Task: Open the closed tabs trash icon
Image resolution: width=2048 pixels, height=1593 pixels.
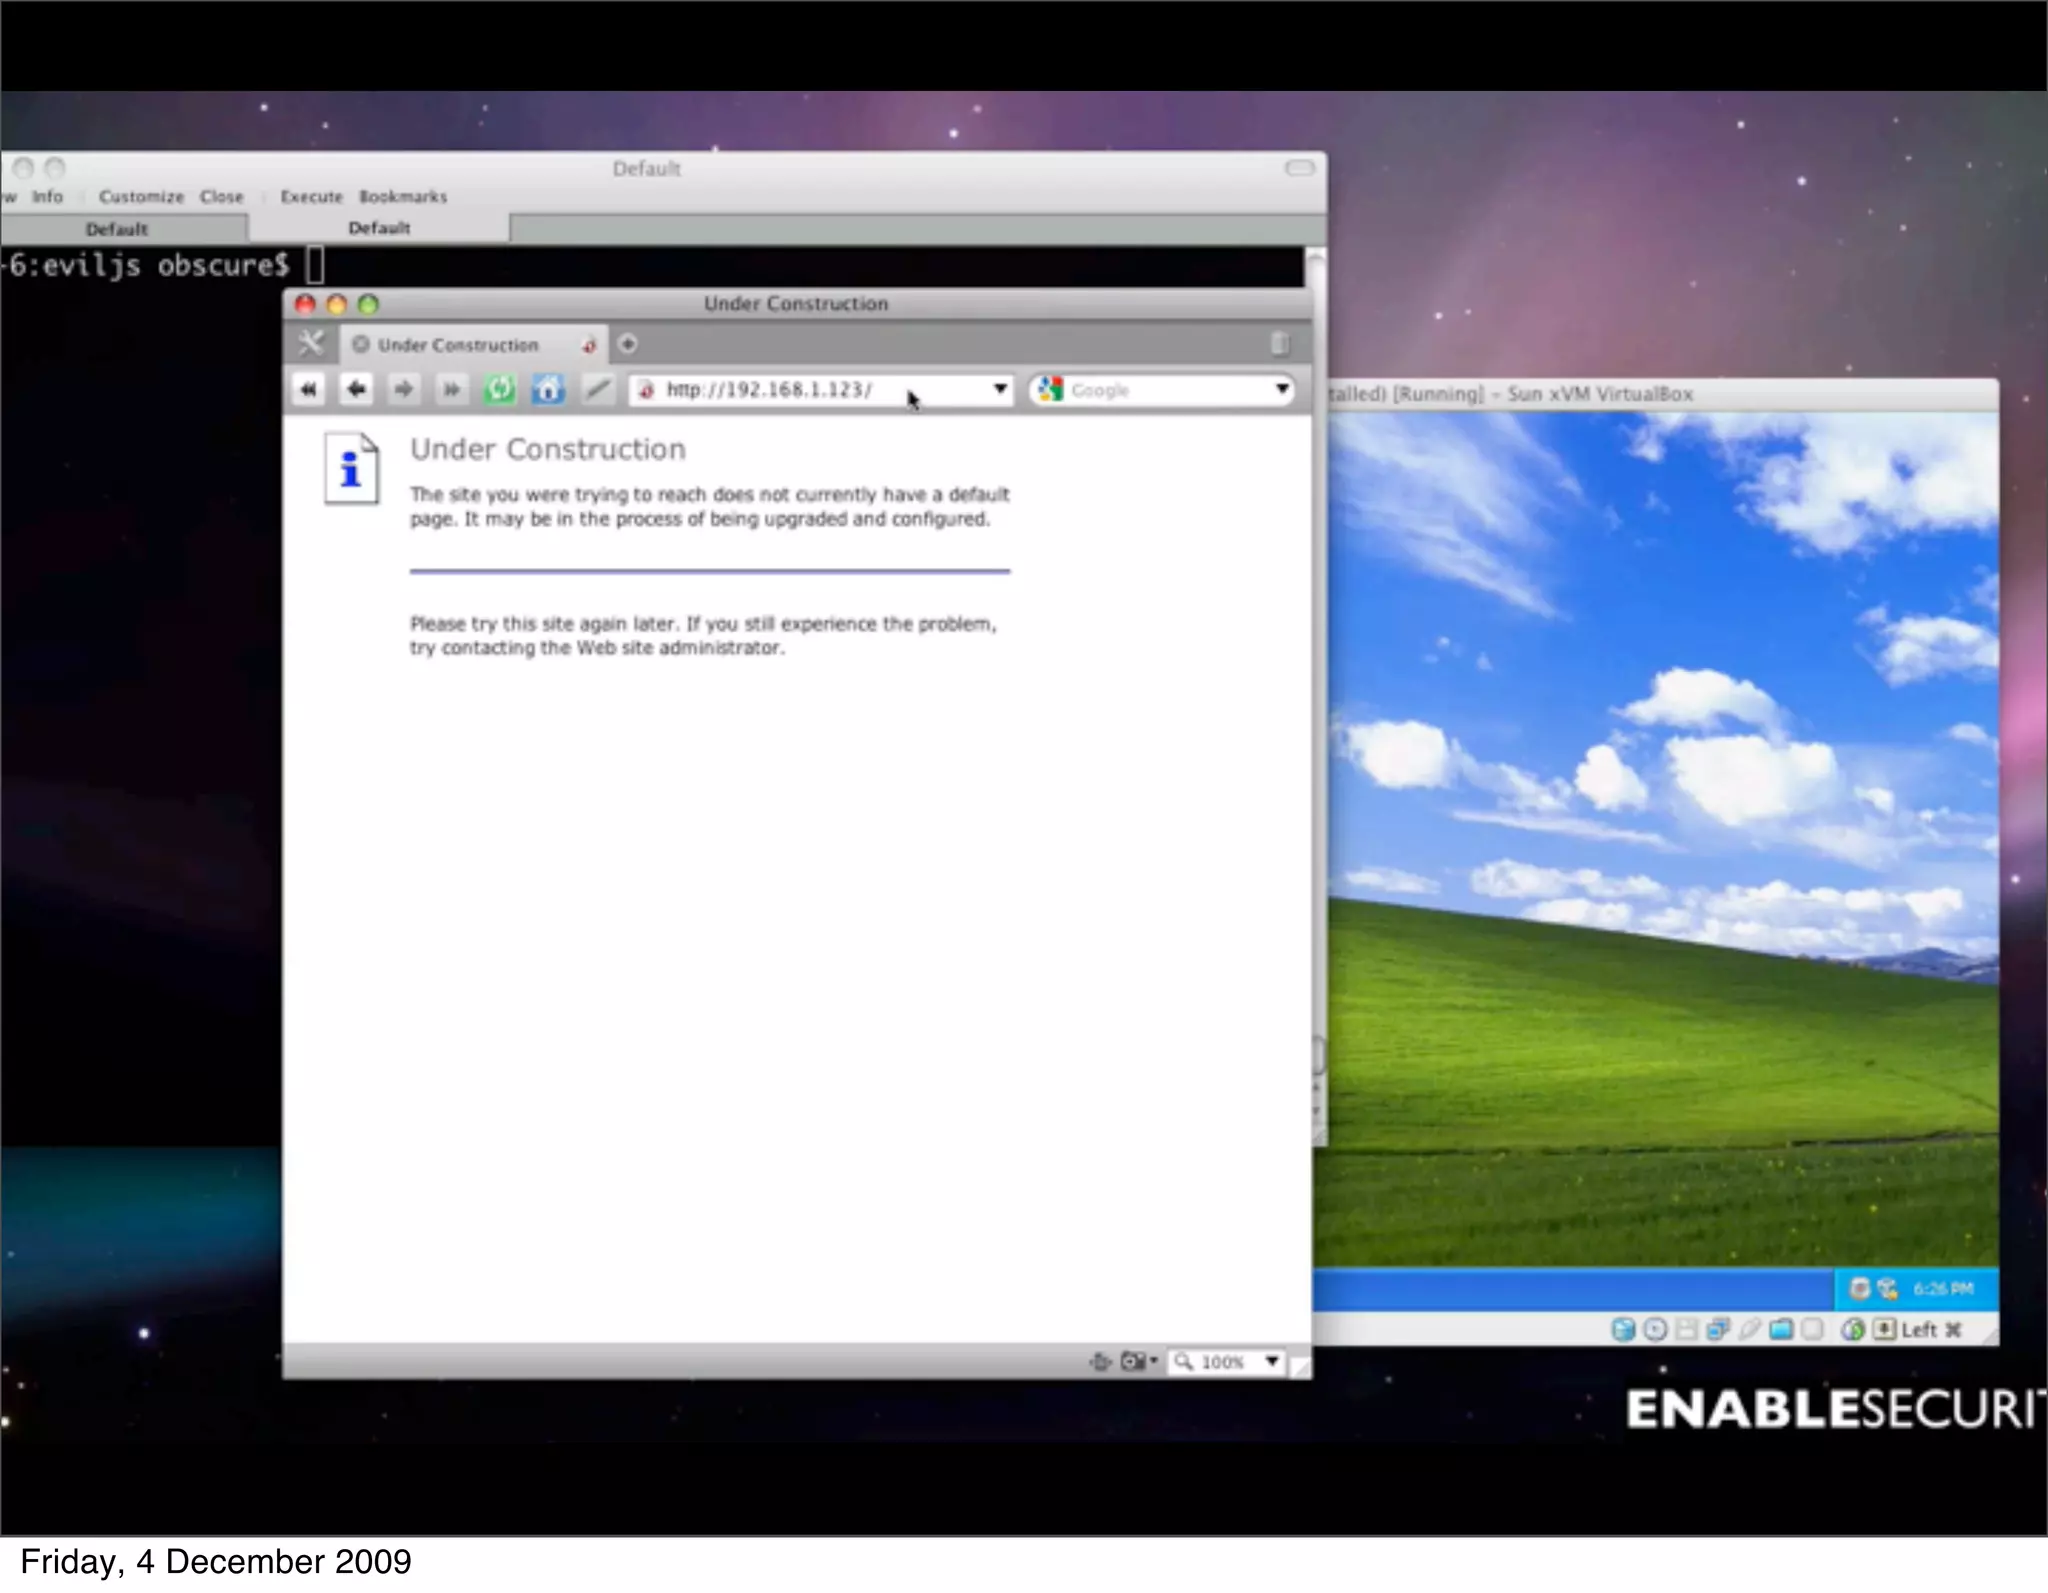Action: coord(1279,344)
